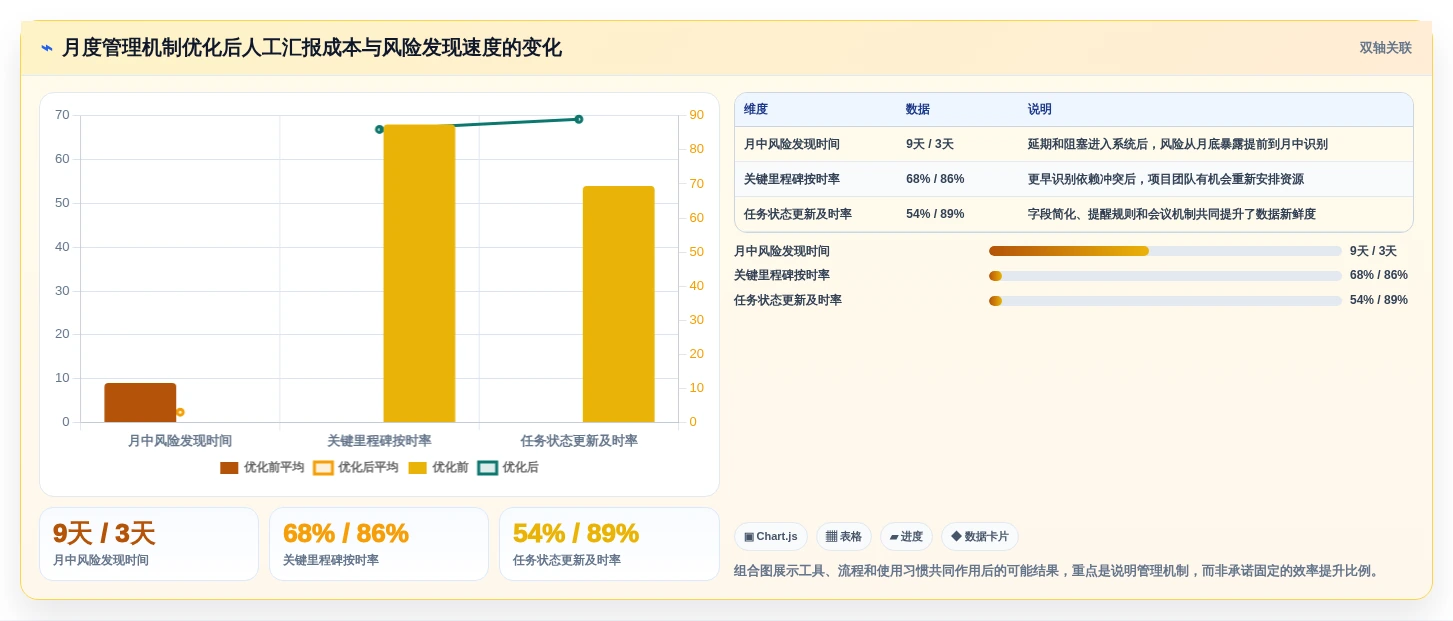The image size is (1453, 621).
Task: Click the 数据 column header
Action: click(918, 110)
